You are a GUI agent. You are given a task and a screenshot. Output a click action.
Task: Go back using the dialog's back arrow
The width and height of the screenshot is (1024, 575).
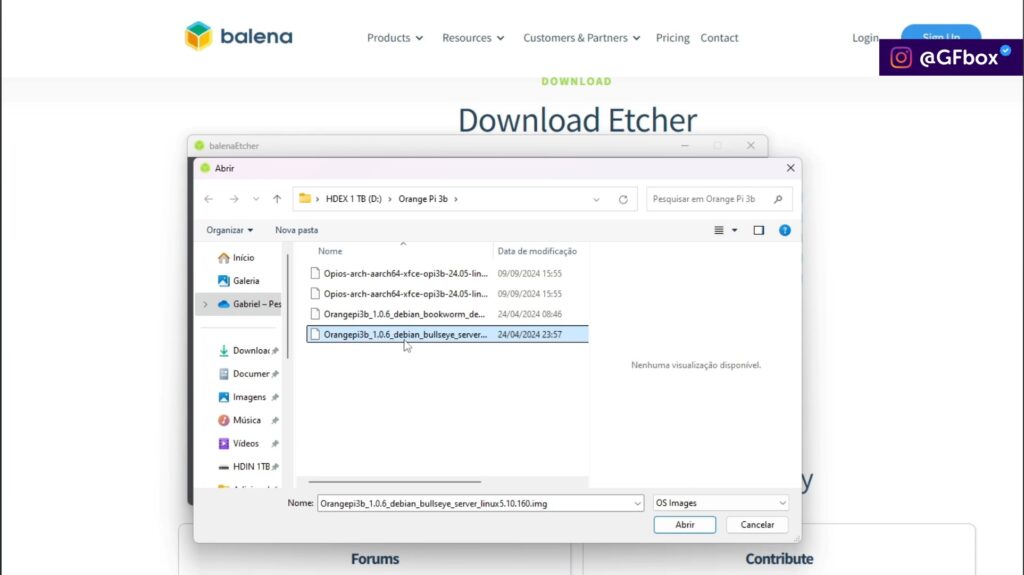point(208,199)
